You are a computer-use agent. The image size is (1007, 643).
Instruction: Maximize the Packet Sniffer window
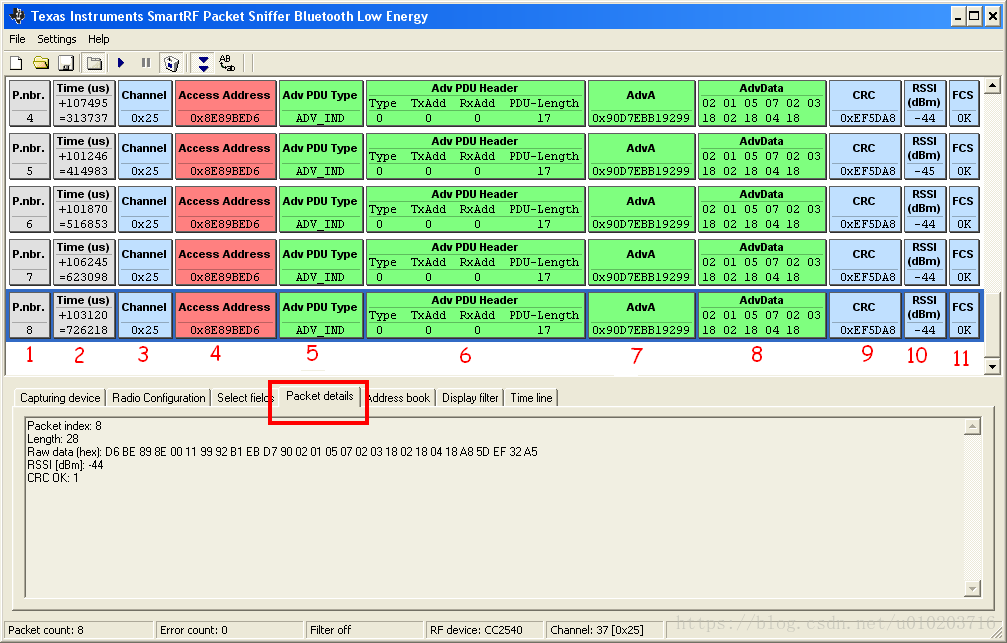[974, 16]
